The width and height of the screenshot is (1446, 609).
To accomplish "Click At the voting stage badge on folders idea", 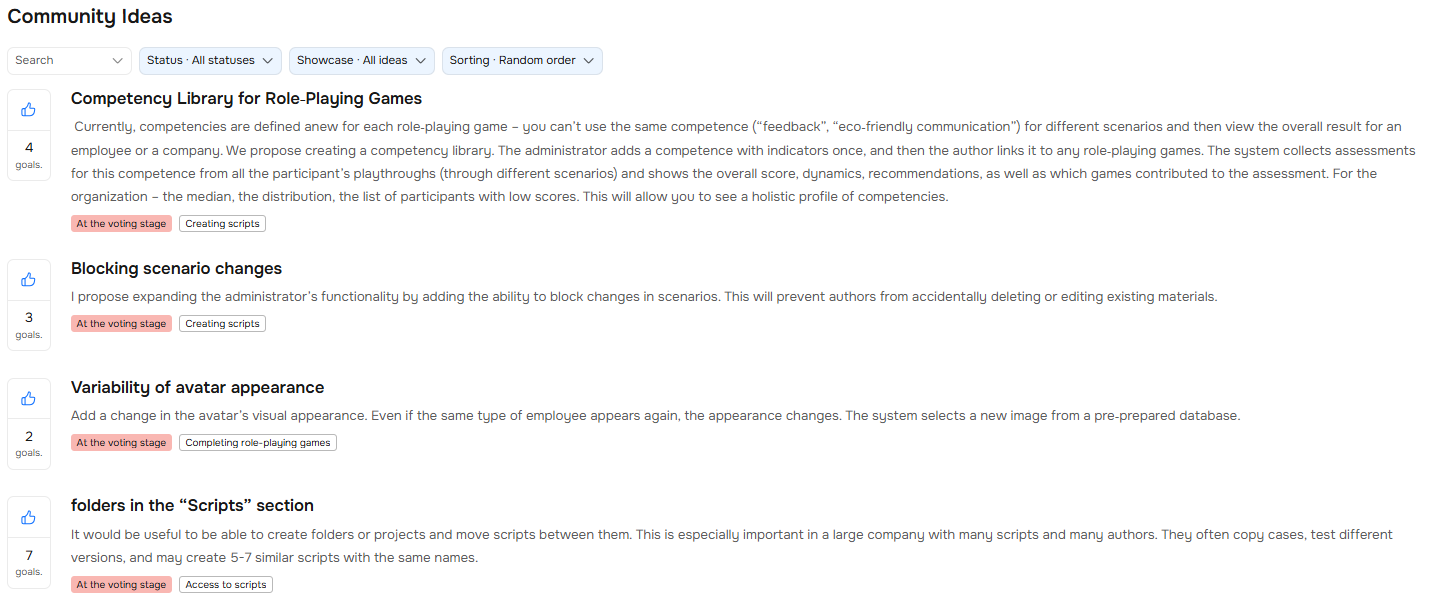I will [x=121, y=585].
